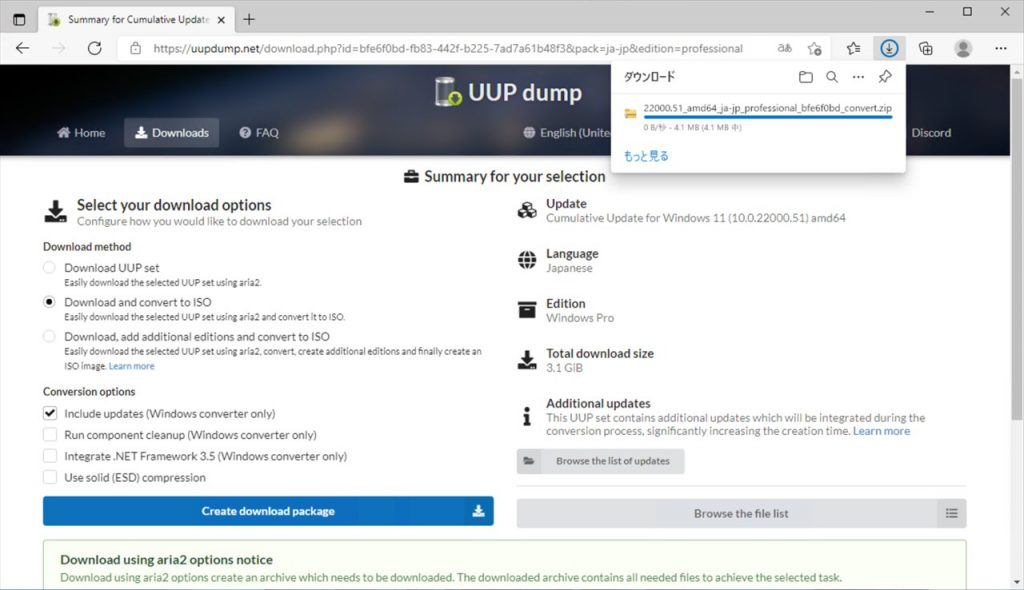Enable Run component cleanup checkbox
The height and width of the screenshot is (590, 1024).
(50, 434)
